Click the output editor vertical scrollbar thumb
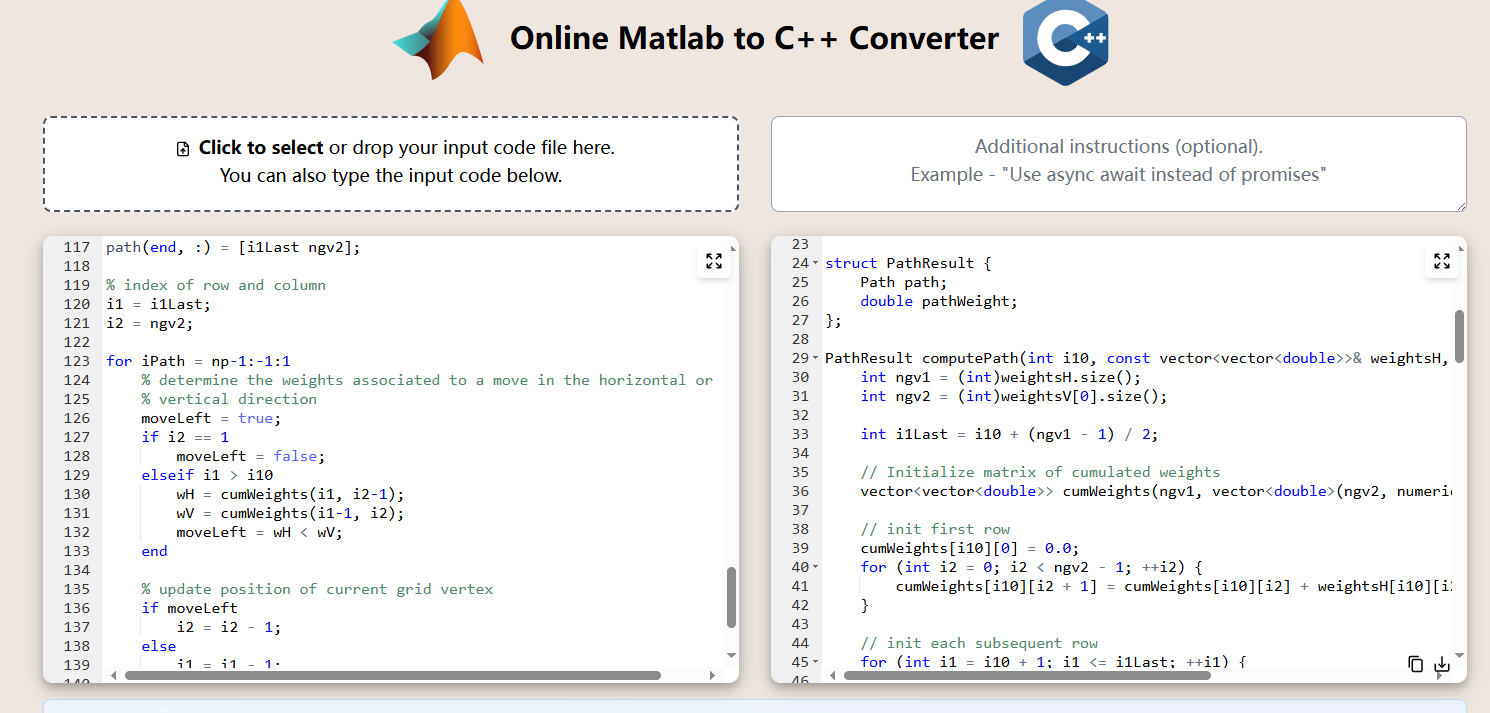The image size is (1490, 713). (1459, 336)
